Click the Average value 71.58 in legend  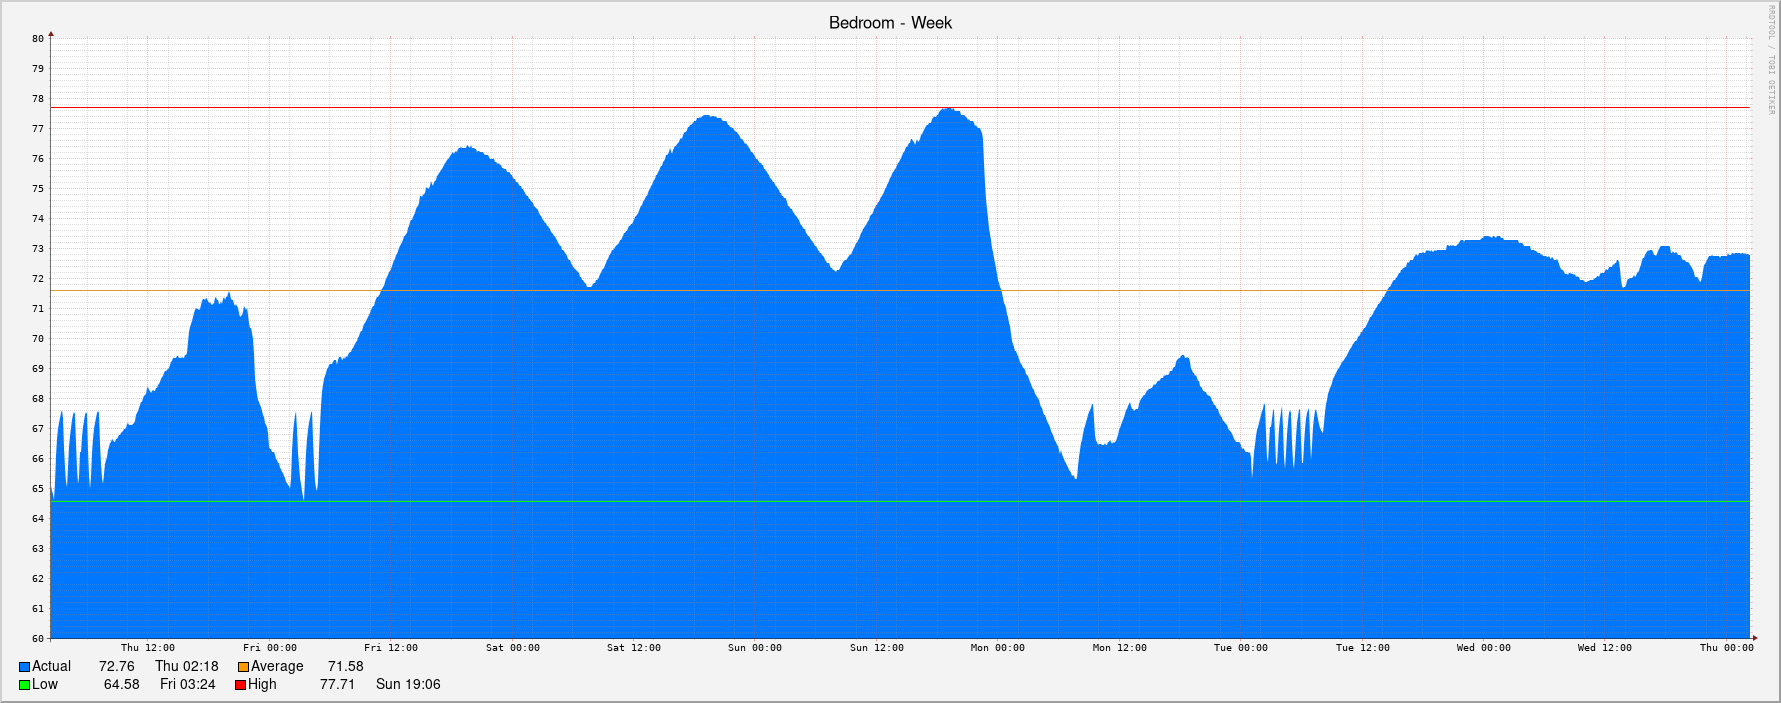click(346, 667)
